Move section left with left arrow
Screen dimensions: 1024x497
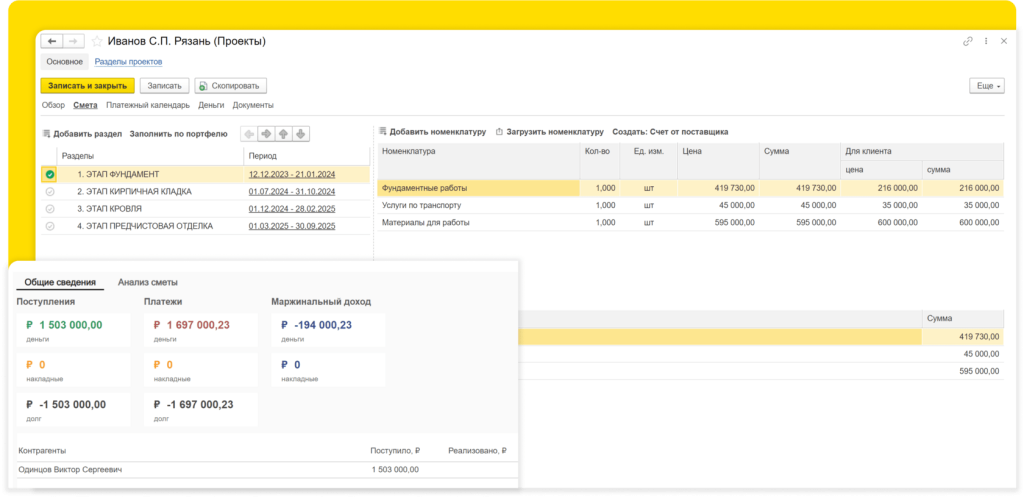[x=249, y=134]
